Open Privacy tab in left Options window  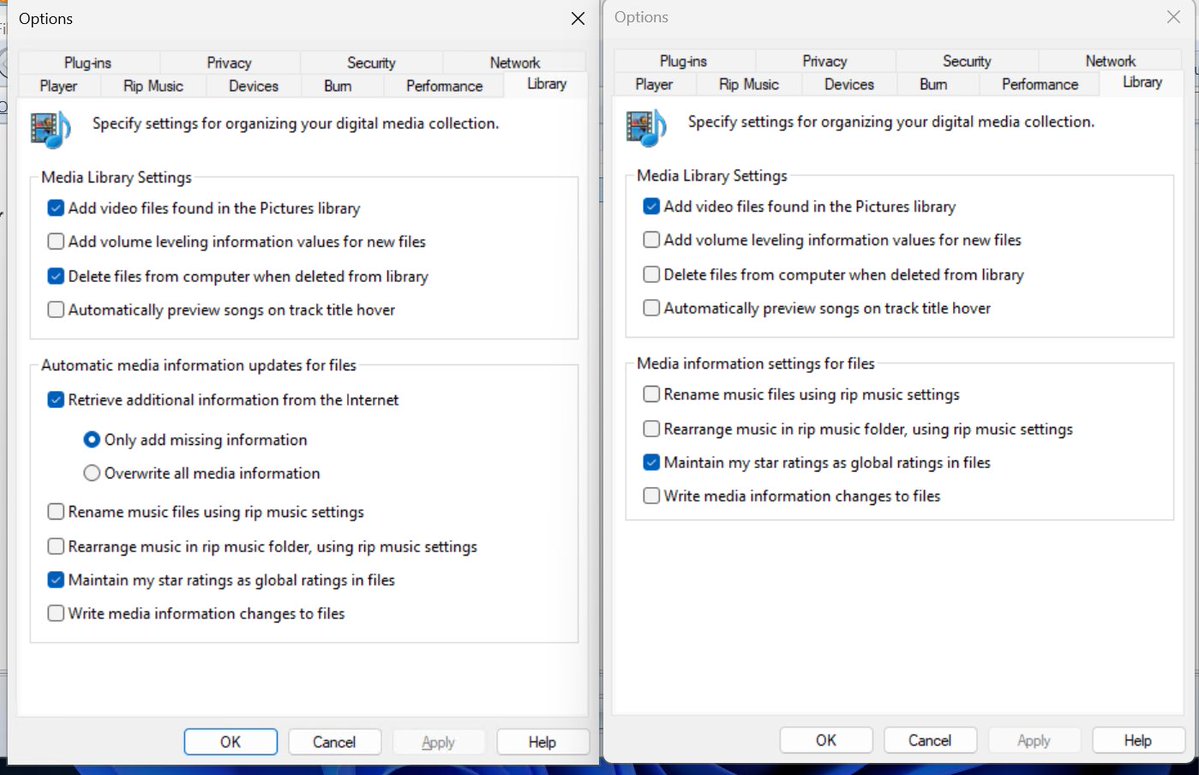[229, 63]
